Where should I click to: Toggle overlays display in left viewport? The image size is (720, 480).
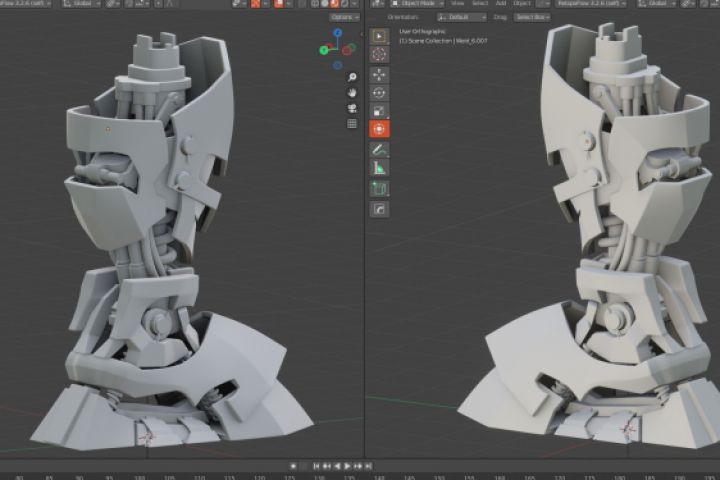[x=279, y=4]
